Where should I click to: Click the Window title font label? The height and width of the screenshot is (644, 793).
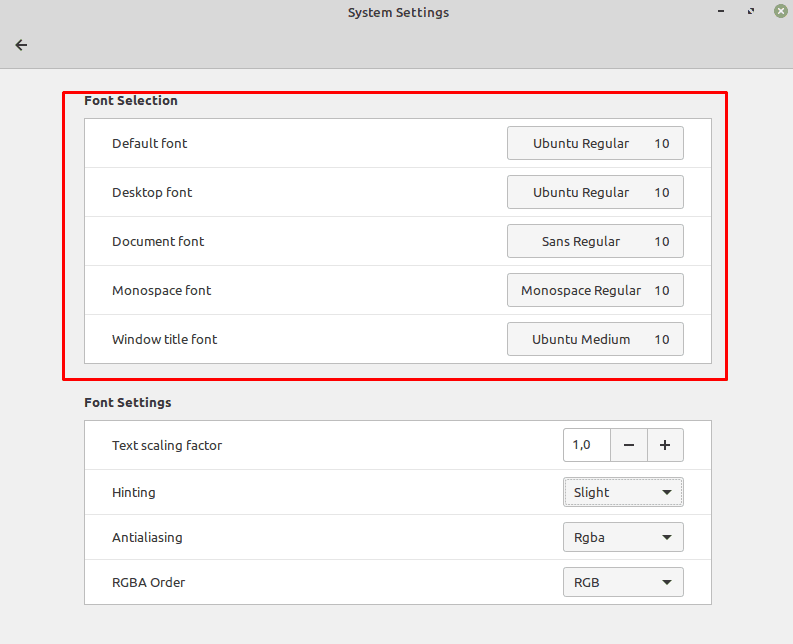point(165,339)
